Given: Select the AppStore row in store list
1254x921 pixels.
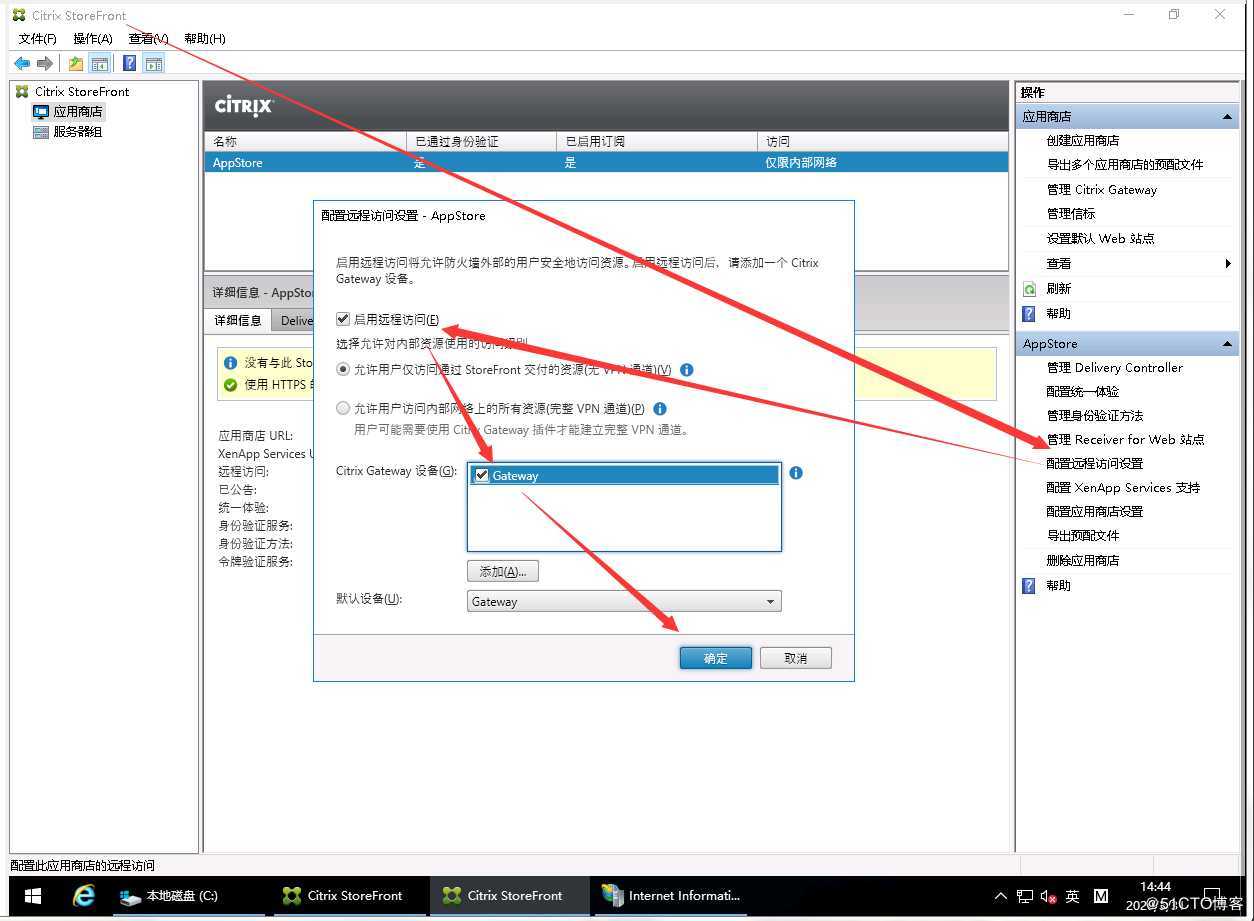Looking at the screenshot, I should 606,162.
